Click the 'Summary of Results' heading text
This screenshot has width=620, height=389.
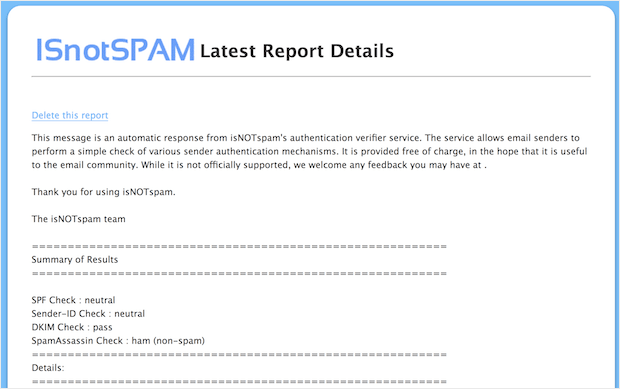pyautogui.click(x=75, y=260)
